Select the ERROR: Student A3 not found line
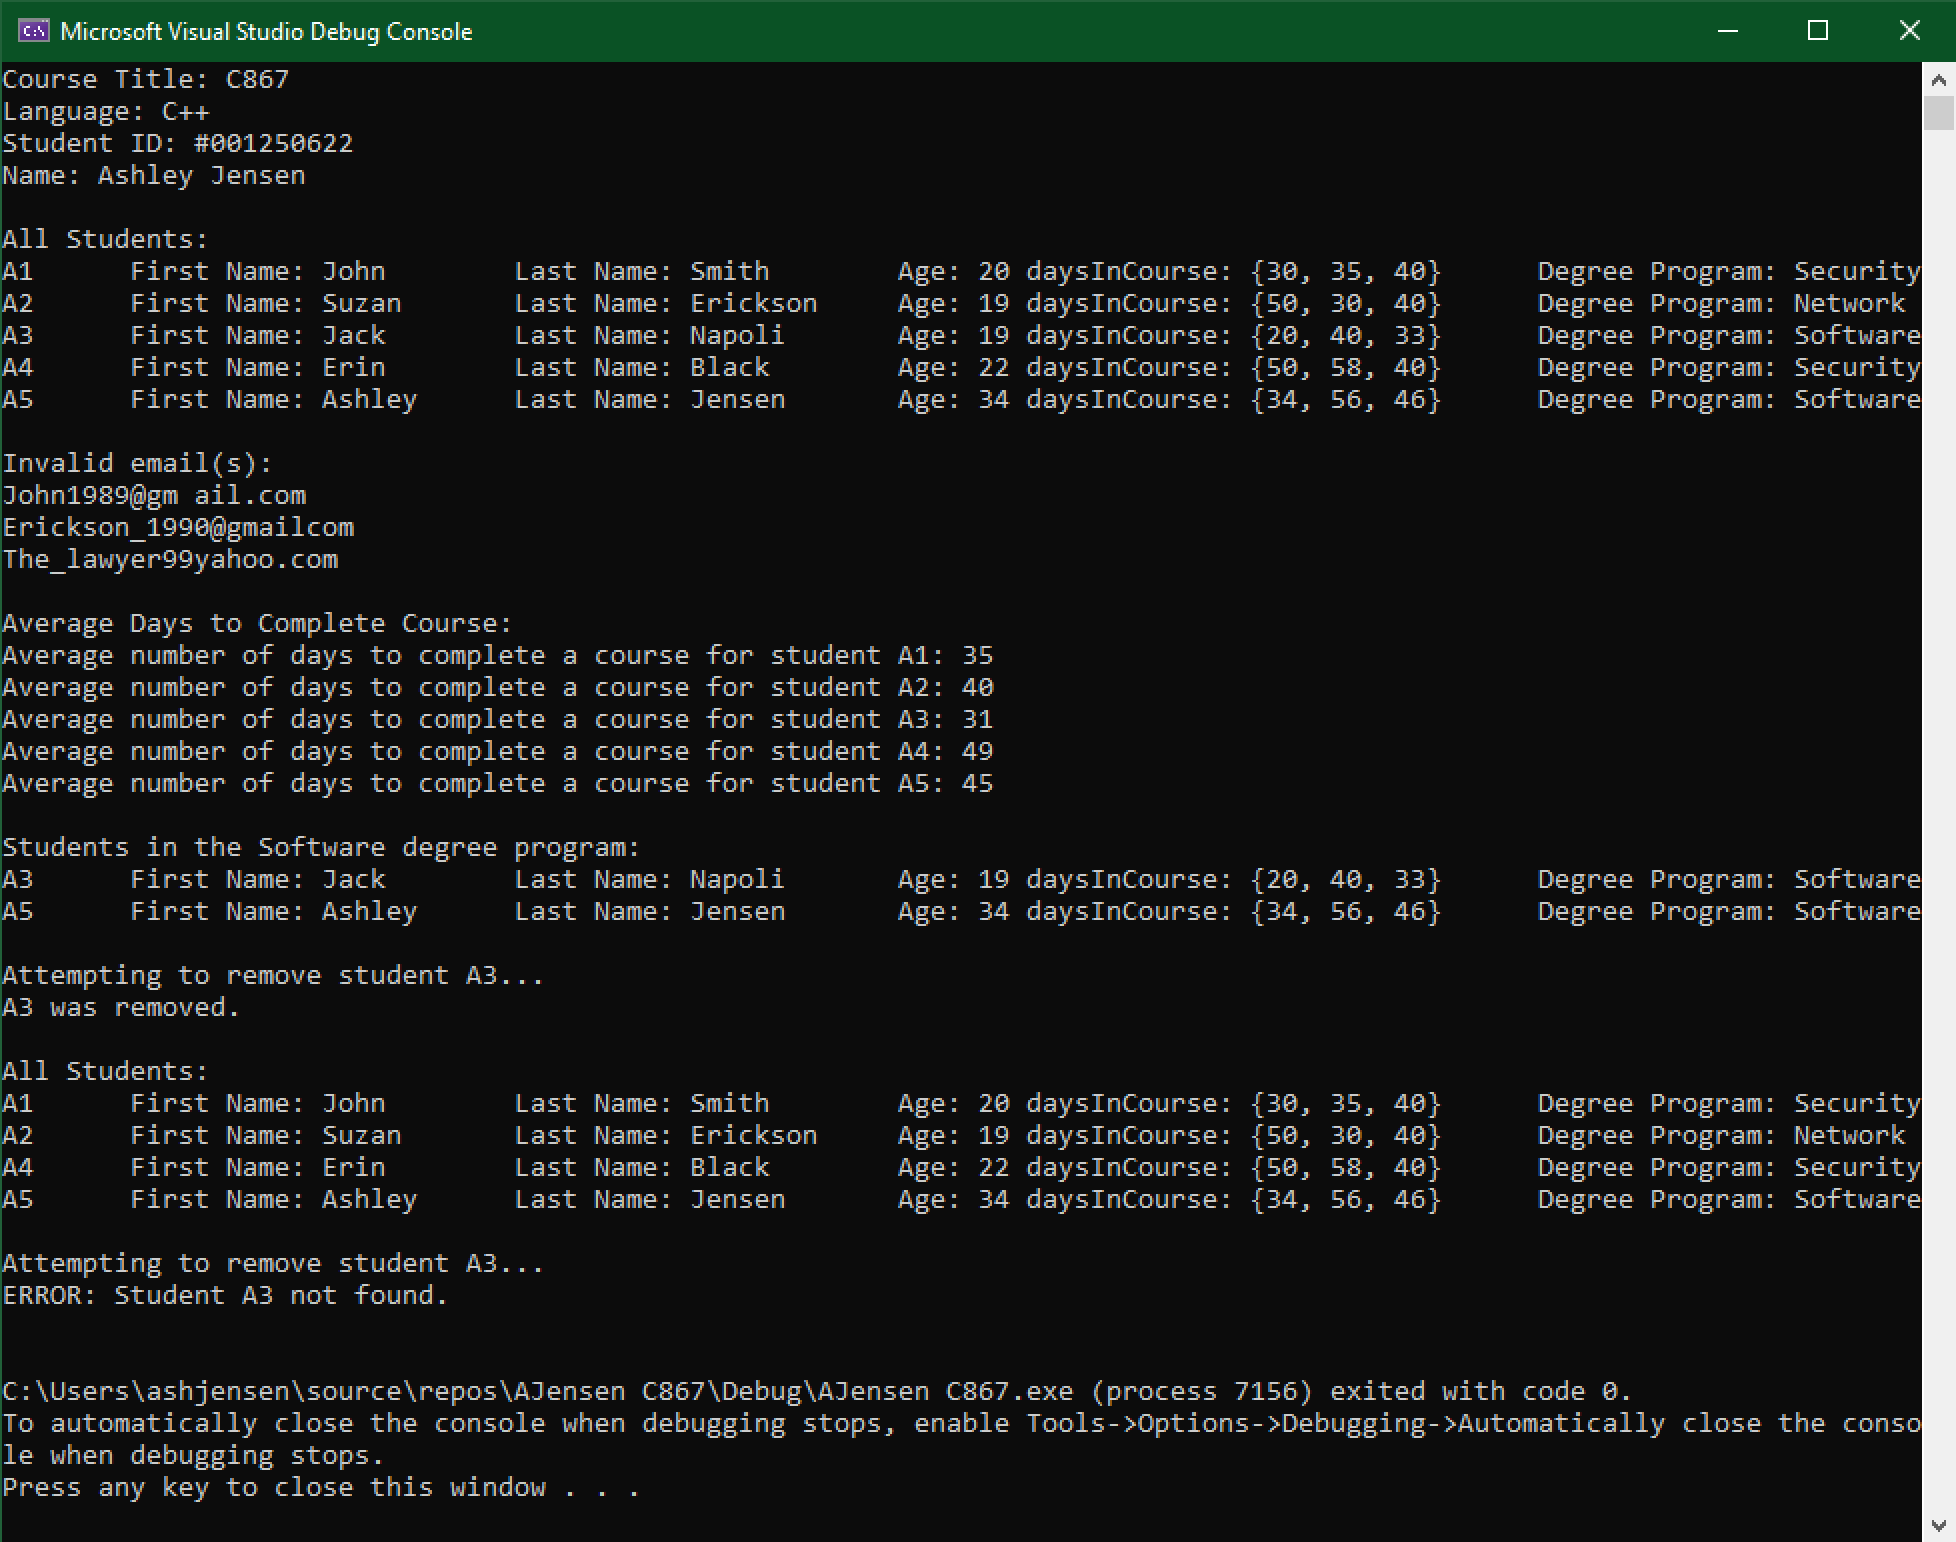Viewport: 1956px width, 1542px height. (x=224, y=1295)
